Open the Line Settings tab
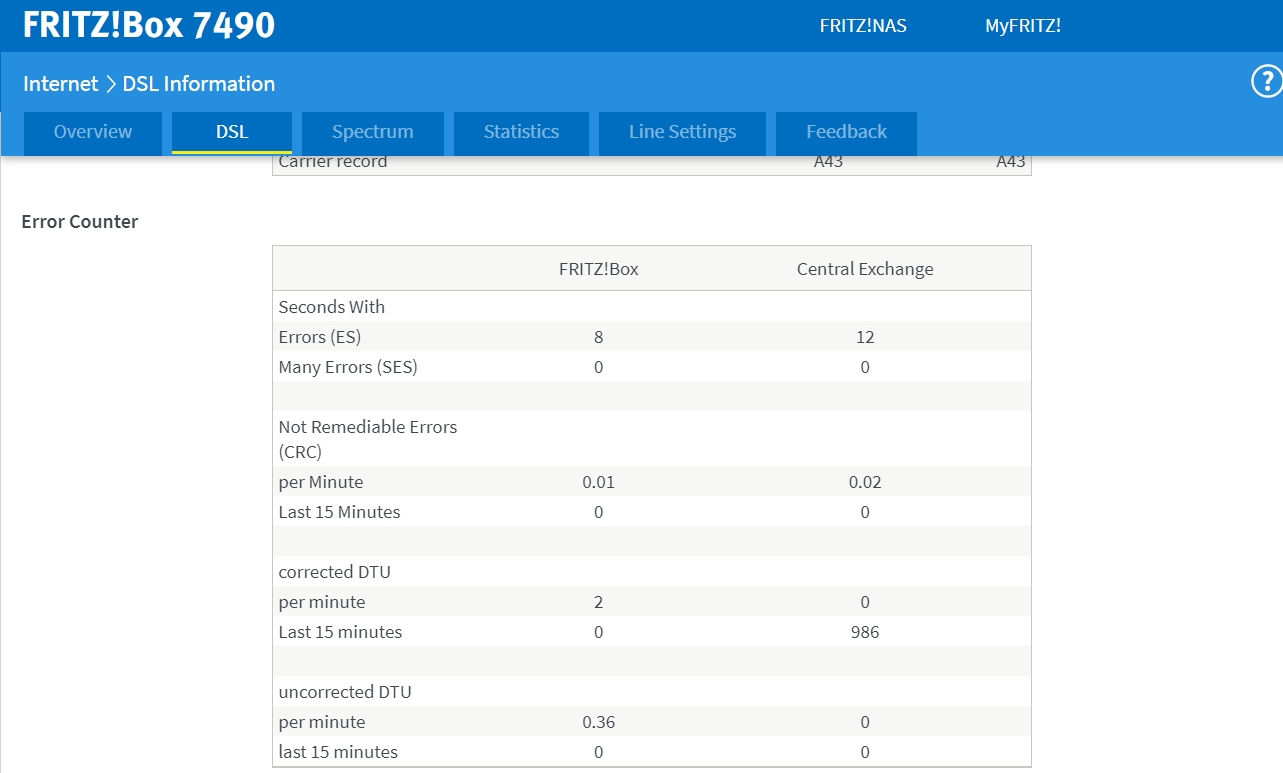The width and height of the screenshot is (1283, 773). 682,132
